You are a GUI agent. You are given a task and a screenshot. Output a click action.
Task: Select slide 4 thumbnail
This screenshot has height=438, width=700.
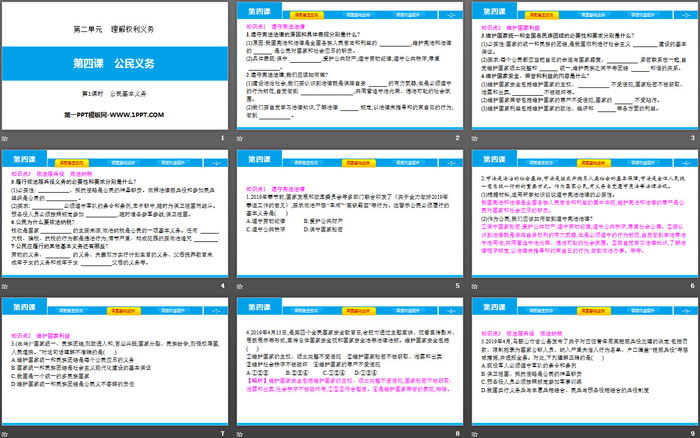115,213
